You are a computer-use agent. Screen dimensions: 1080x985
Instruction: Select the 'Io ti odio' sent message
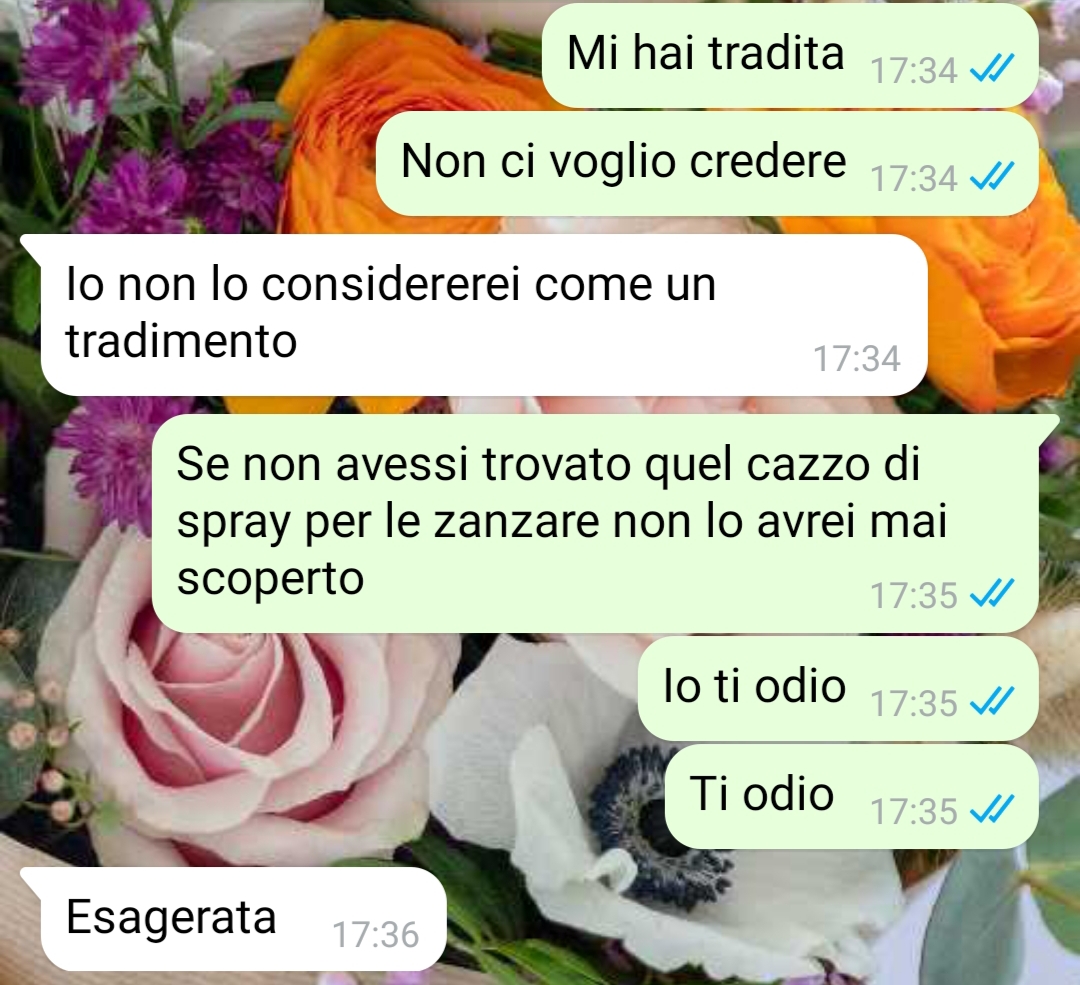click(838, 688)
